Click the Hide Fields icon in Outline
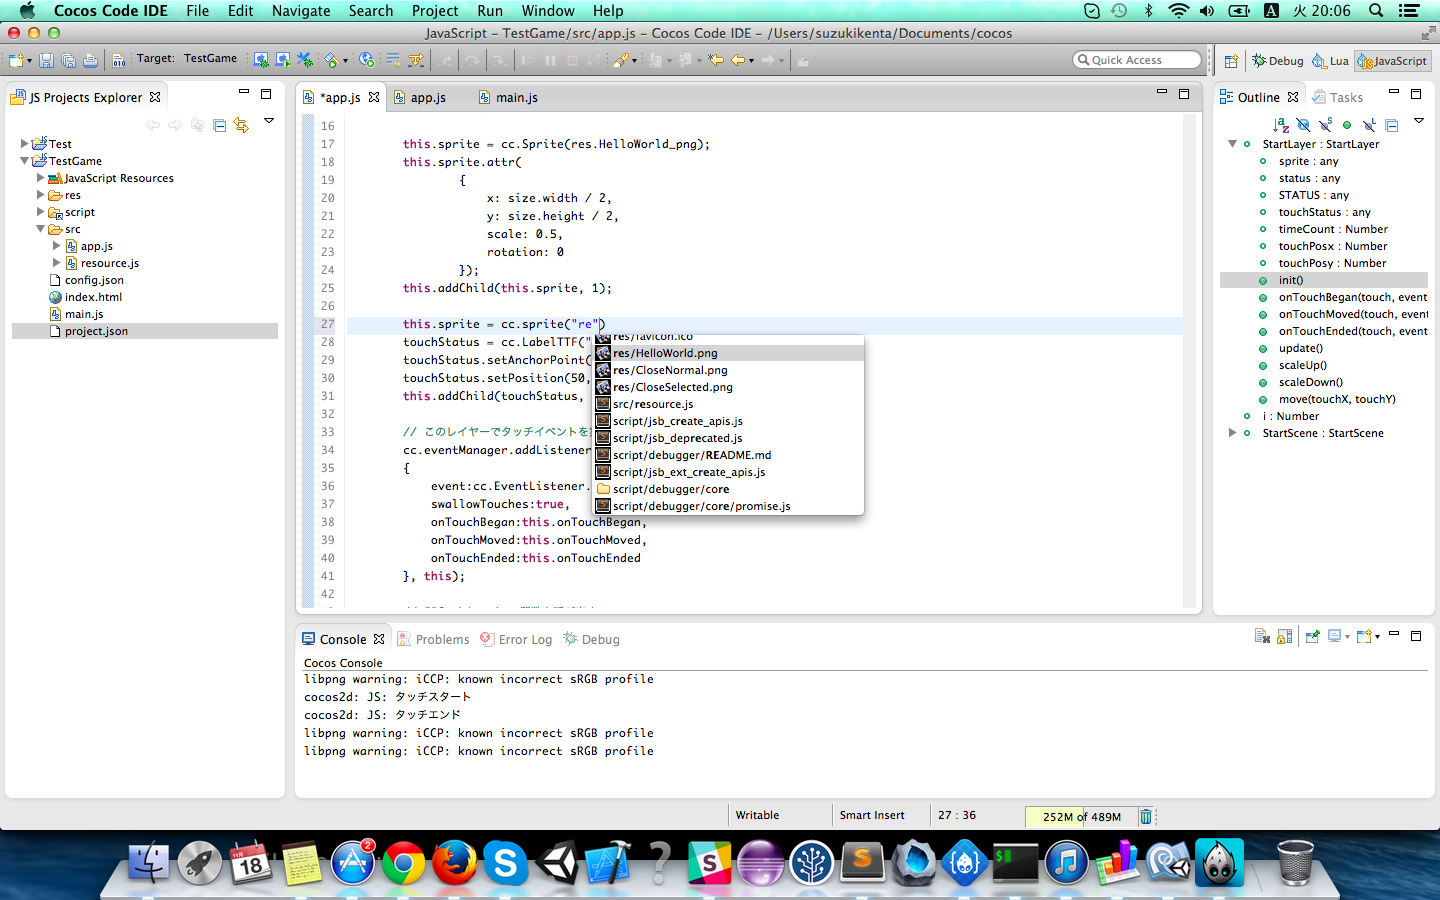 coord(1303,125)
